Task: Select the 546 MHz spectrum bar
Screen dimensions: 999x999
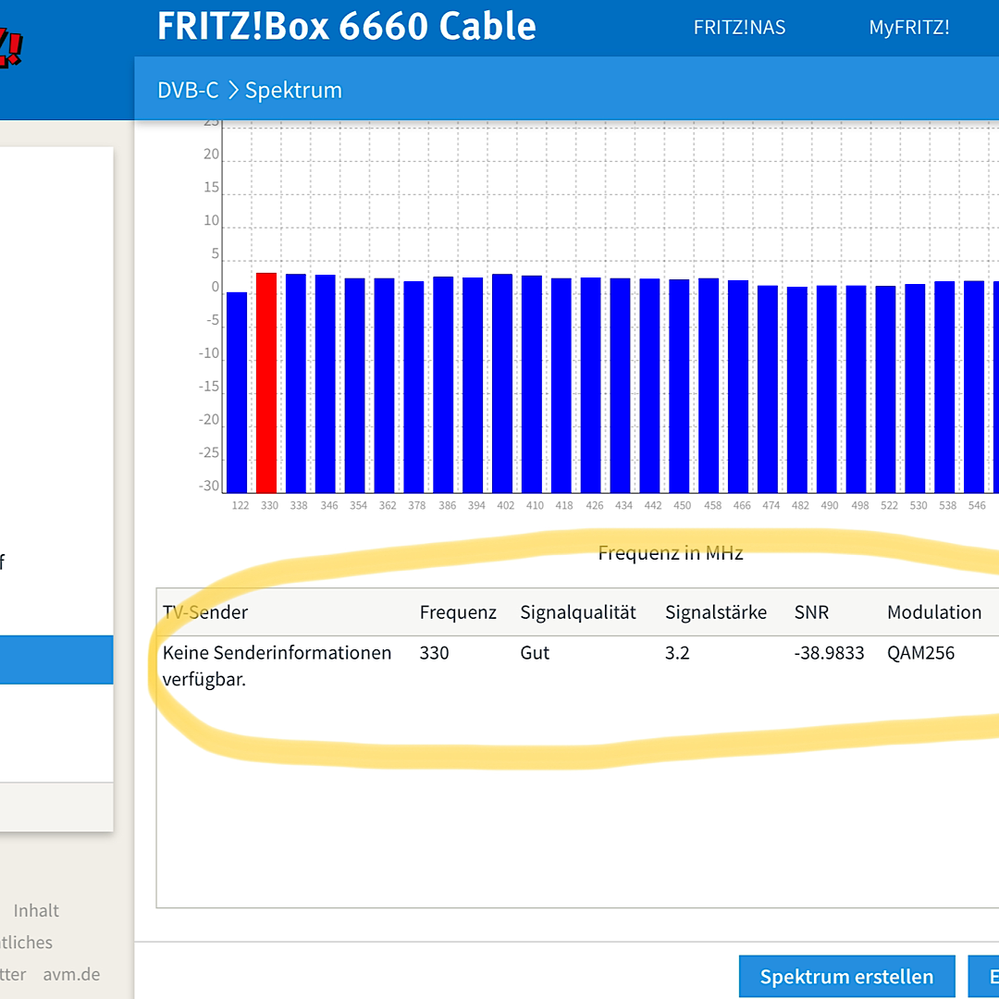Action: [974, 387]
